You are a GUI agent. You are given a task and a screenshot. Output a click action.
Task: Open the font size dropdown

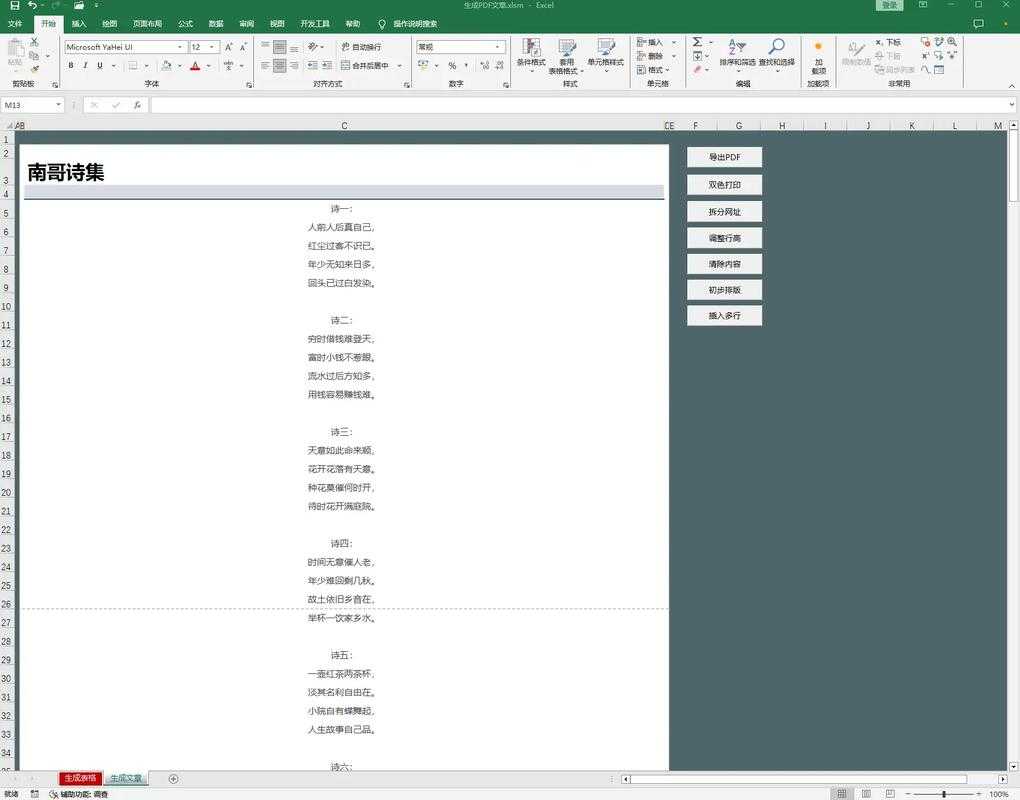pos(212,47)
